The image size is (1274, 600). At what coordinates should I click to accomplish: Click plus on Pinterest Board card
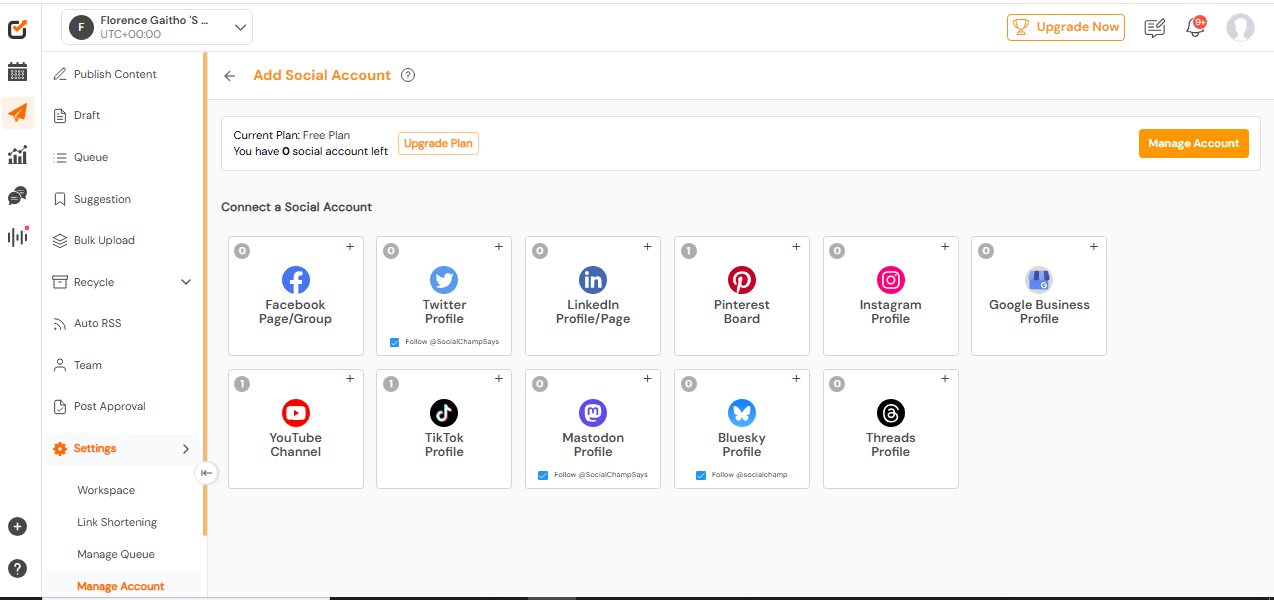click(796, 247)
